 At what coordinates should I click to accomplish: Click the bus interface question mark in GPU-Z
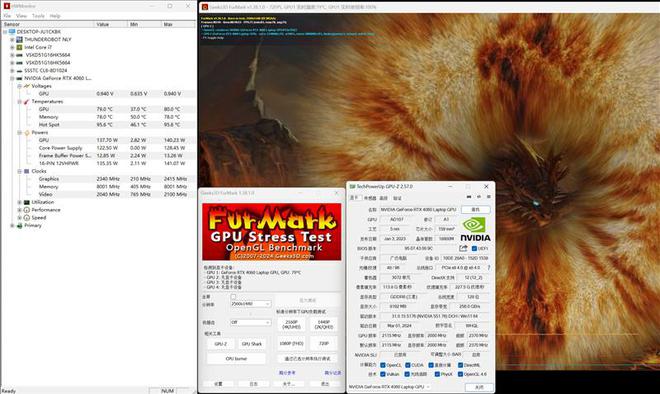coord(489,268)
